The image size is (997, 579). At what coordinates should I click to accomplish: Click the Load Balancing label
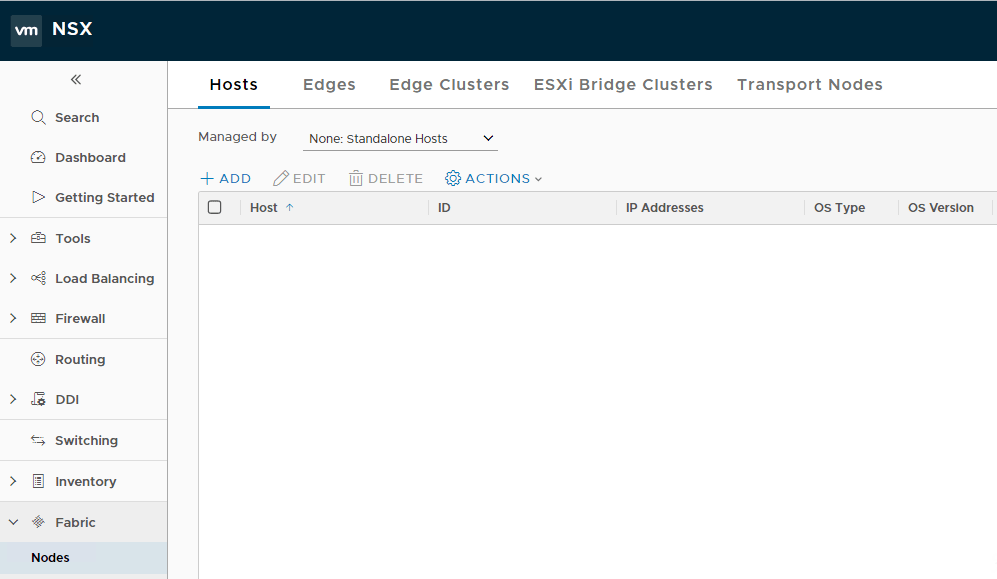point(104,278)
